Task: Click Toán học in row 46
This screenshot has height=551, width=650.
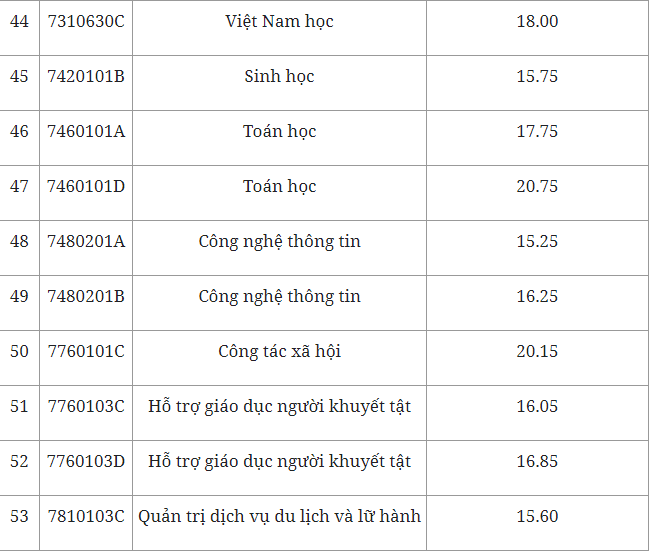Action: click(x=279, y=132)
